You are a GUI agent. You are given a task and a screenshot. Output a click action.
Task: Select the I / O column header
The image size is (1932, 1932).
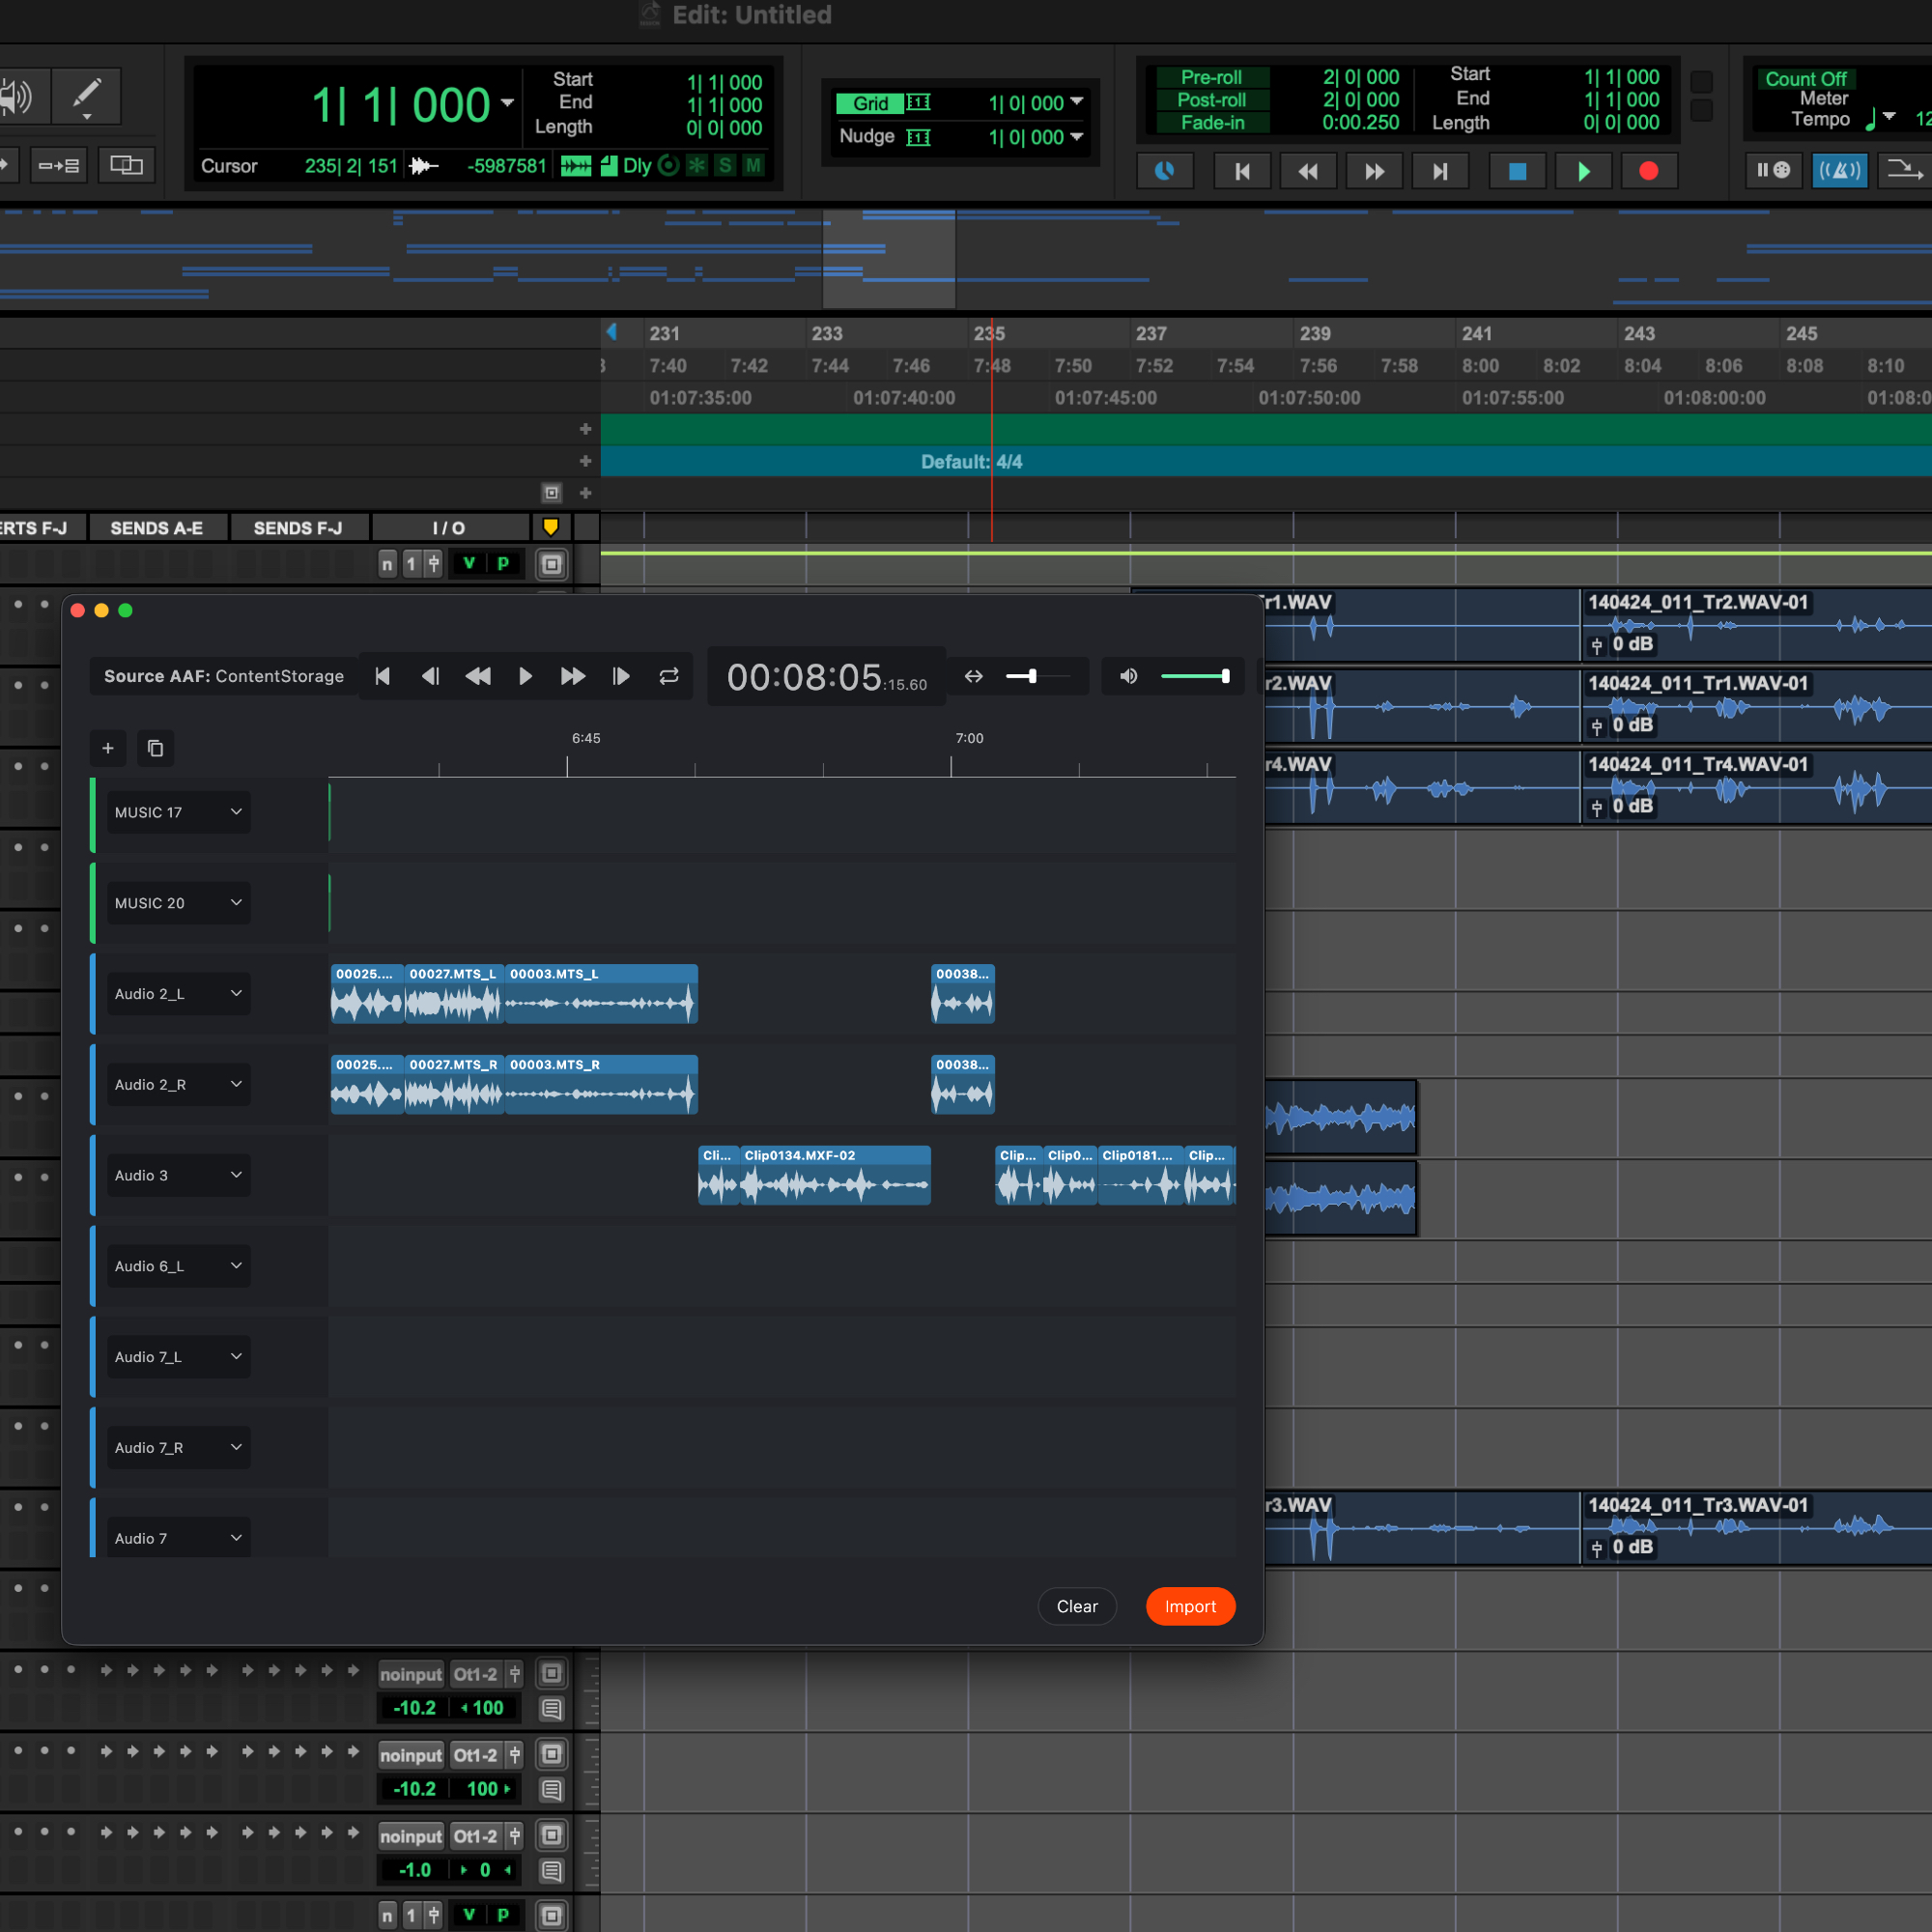(x=449, y=528)
